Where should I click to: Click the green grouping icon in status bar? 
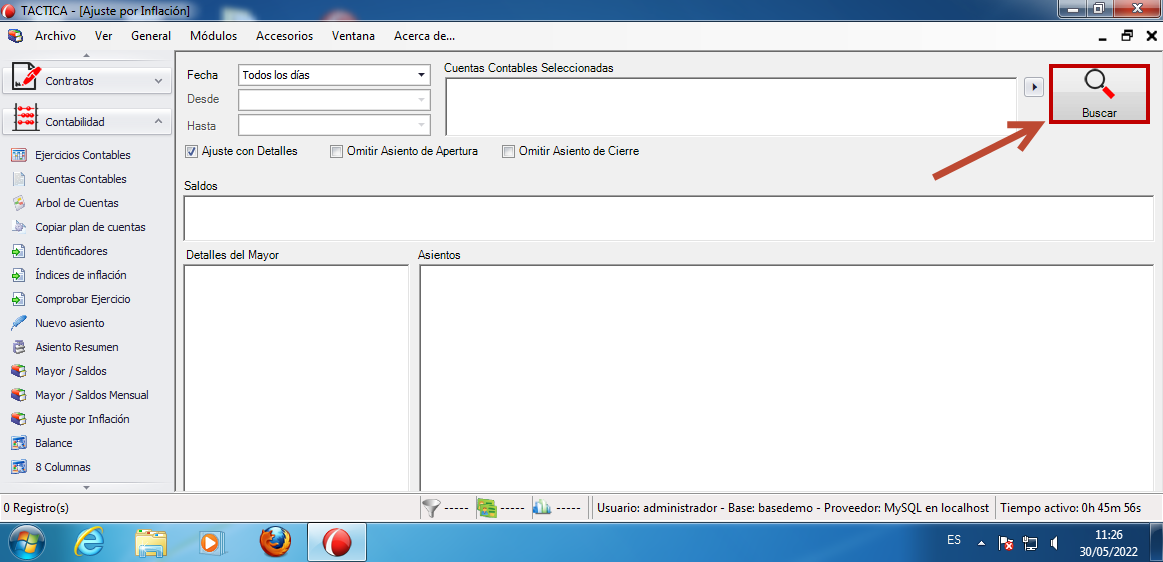click(487, 508)
